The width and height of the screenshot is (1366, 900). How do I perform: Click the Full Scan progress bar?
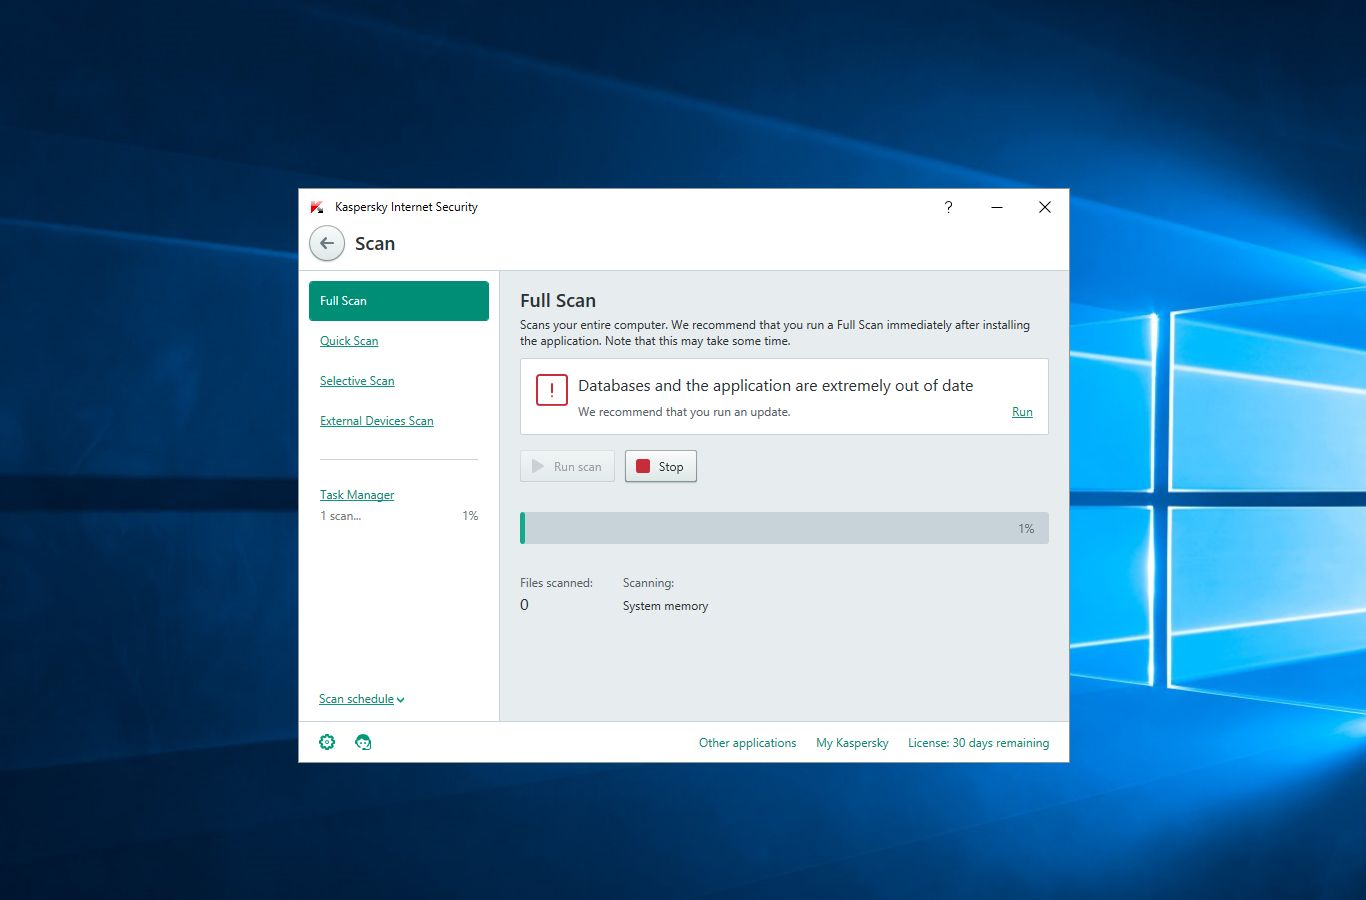[784, 528]
